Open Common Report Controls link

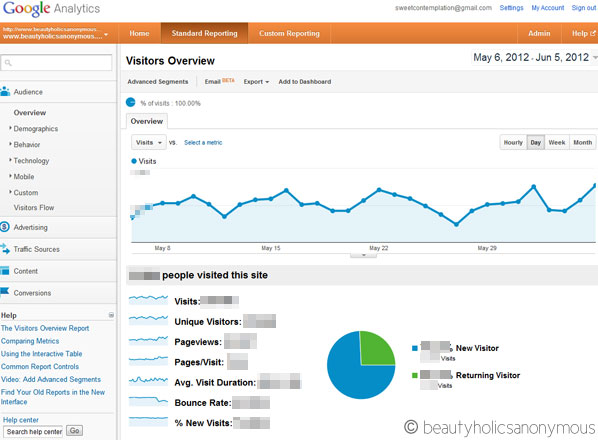tap(40, 366)
